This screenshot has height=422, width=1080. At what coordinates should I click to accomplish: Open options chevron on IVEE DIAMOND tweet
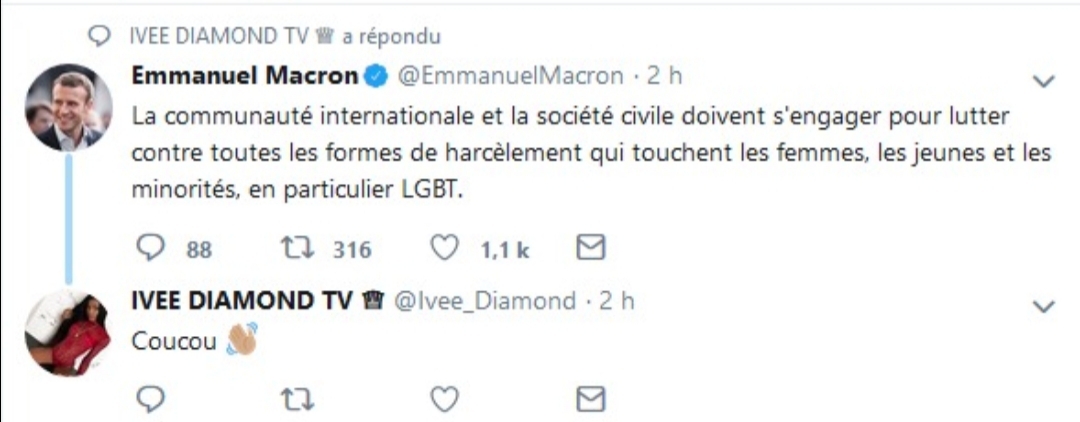coord(1044,306)
